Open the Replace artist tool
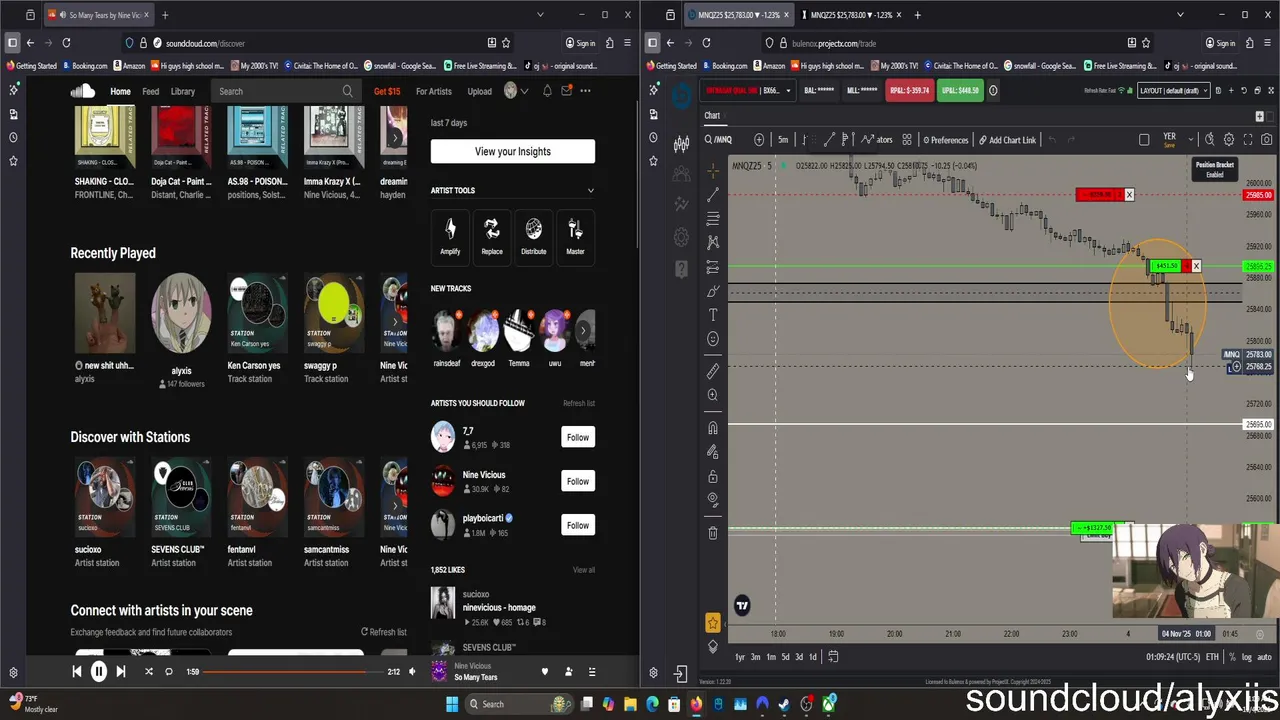The width and height of the screenshot is (1280, 720). coord(492,237)
